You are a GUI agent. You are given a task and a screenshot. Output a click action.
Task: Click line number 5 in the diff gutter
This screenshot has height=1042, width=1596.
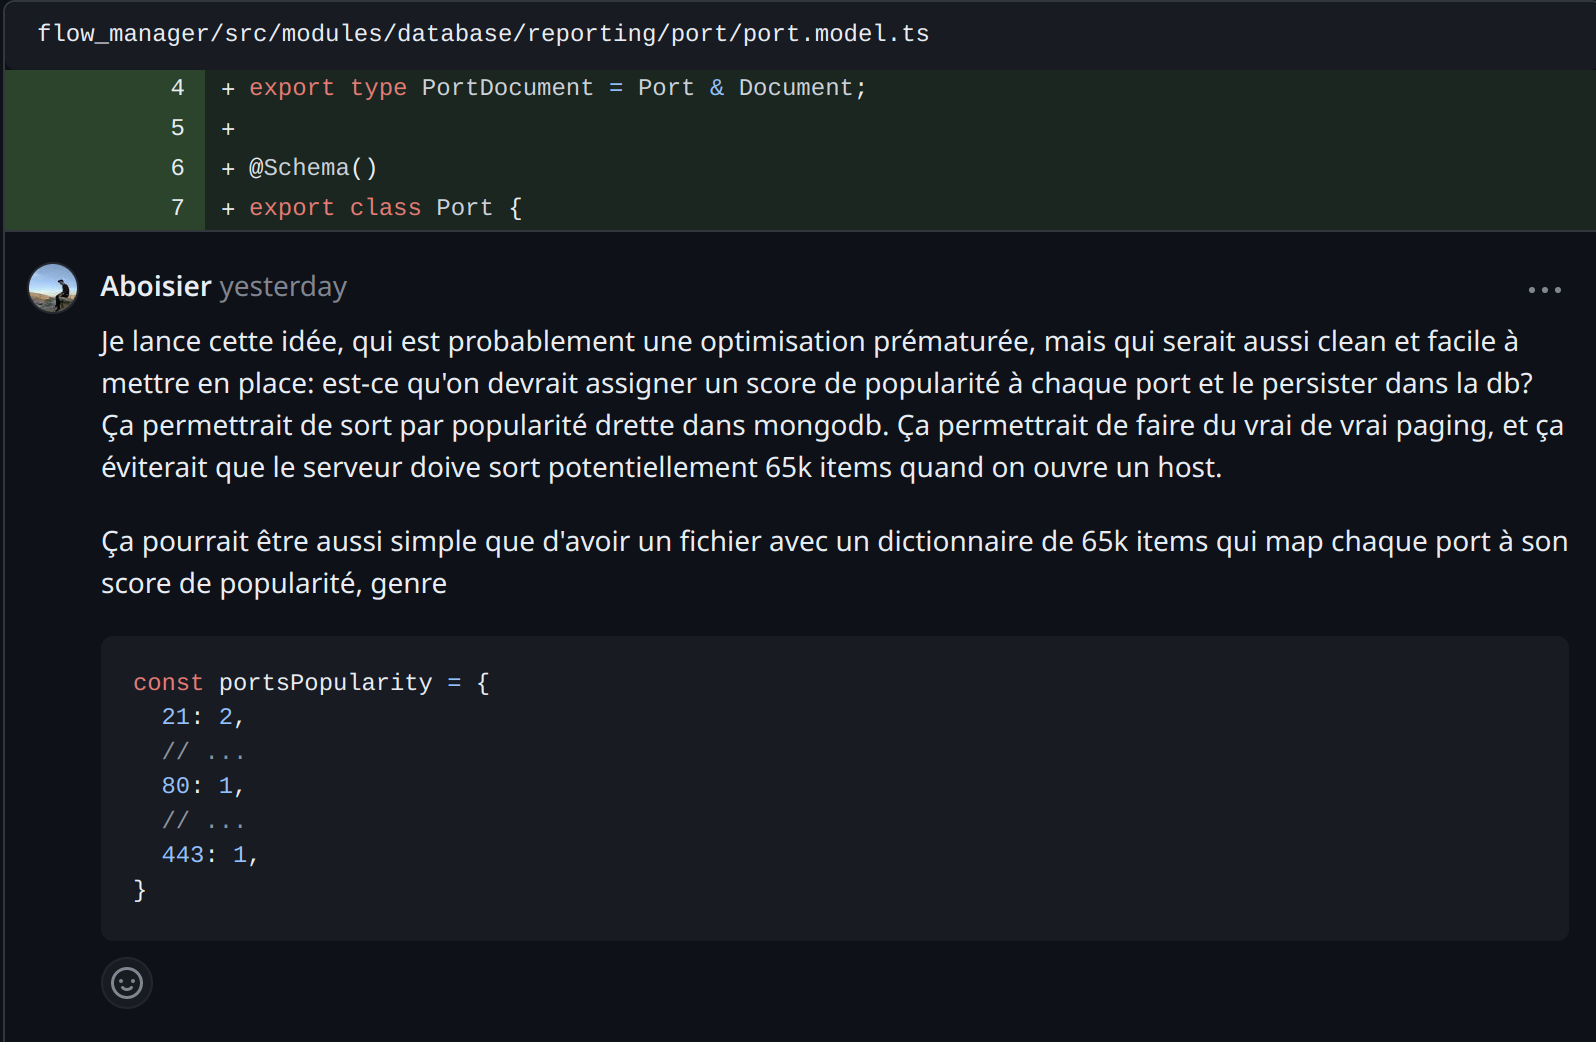(x=177, y=127)
